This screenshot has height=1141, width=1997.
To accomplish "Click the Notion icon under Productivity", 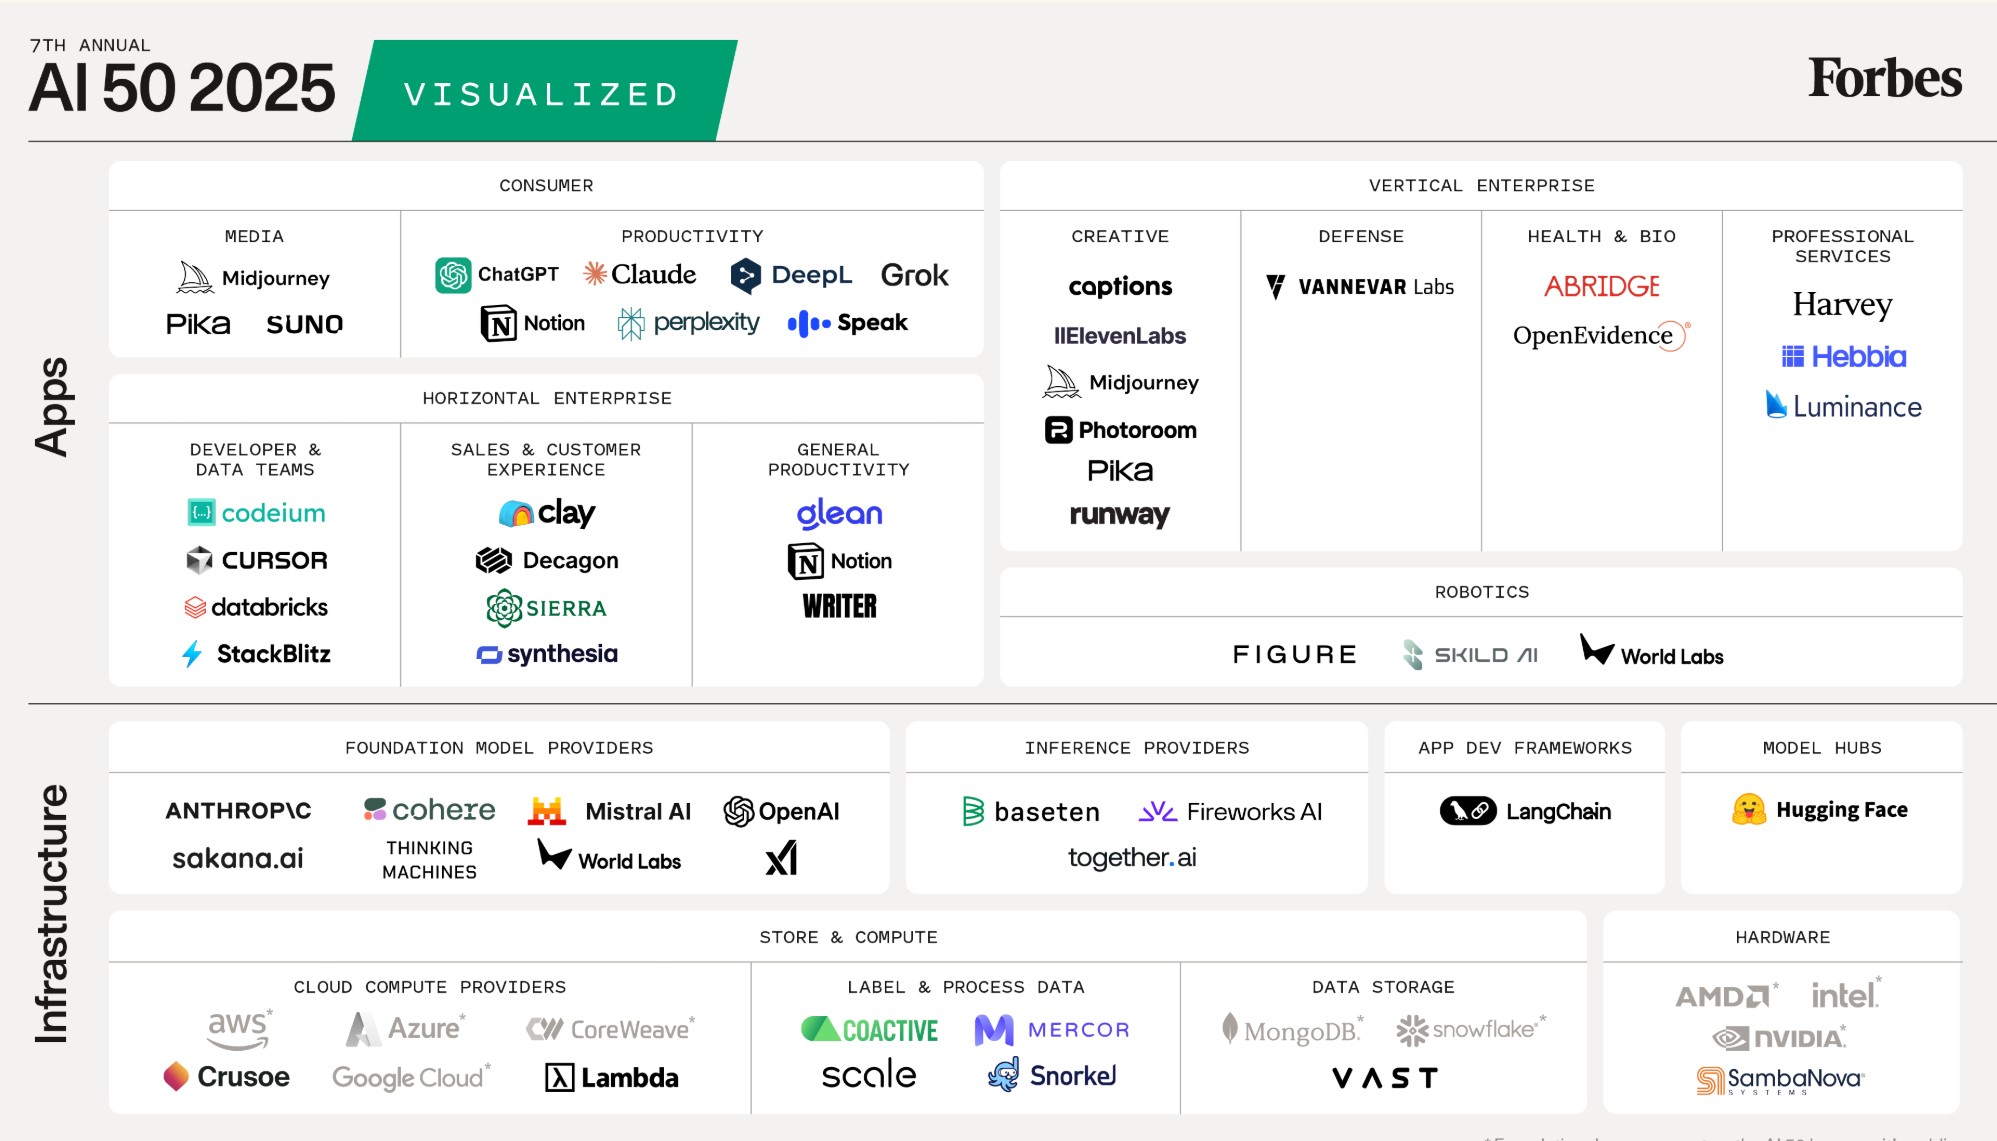I will [499, 323].
